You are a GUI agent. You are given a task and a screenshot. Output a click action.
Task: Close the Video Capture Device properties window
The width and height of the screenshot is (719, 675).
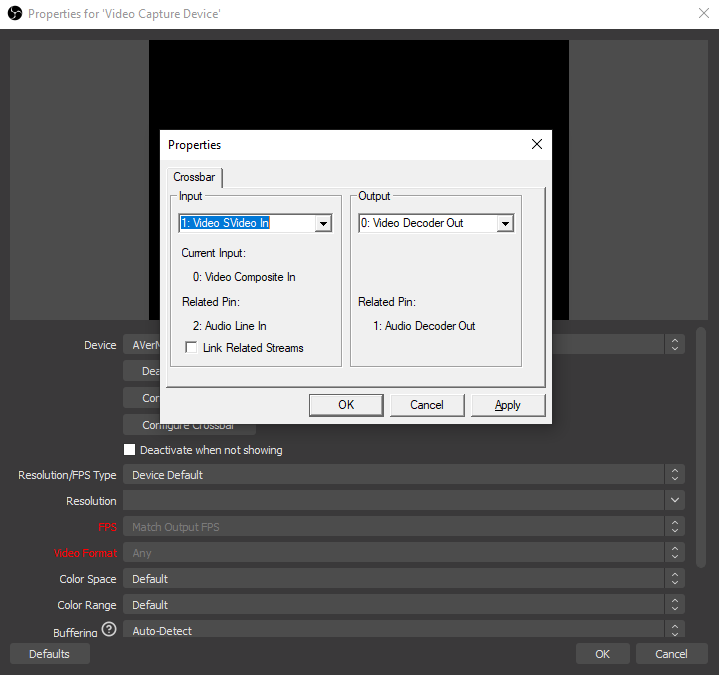click(x=701, y=14)
